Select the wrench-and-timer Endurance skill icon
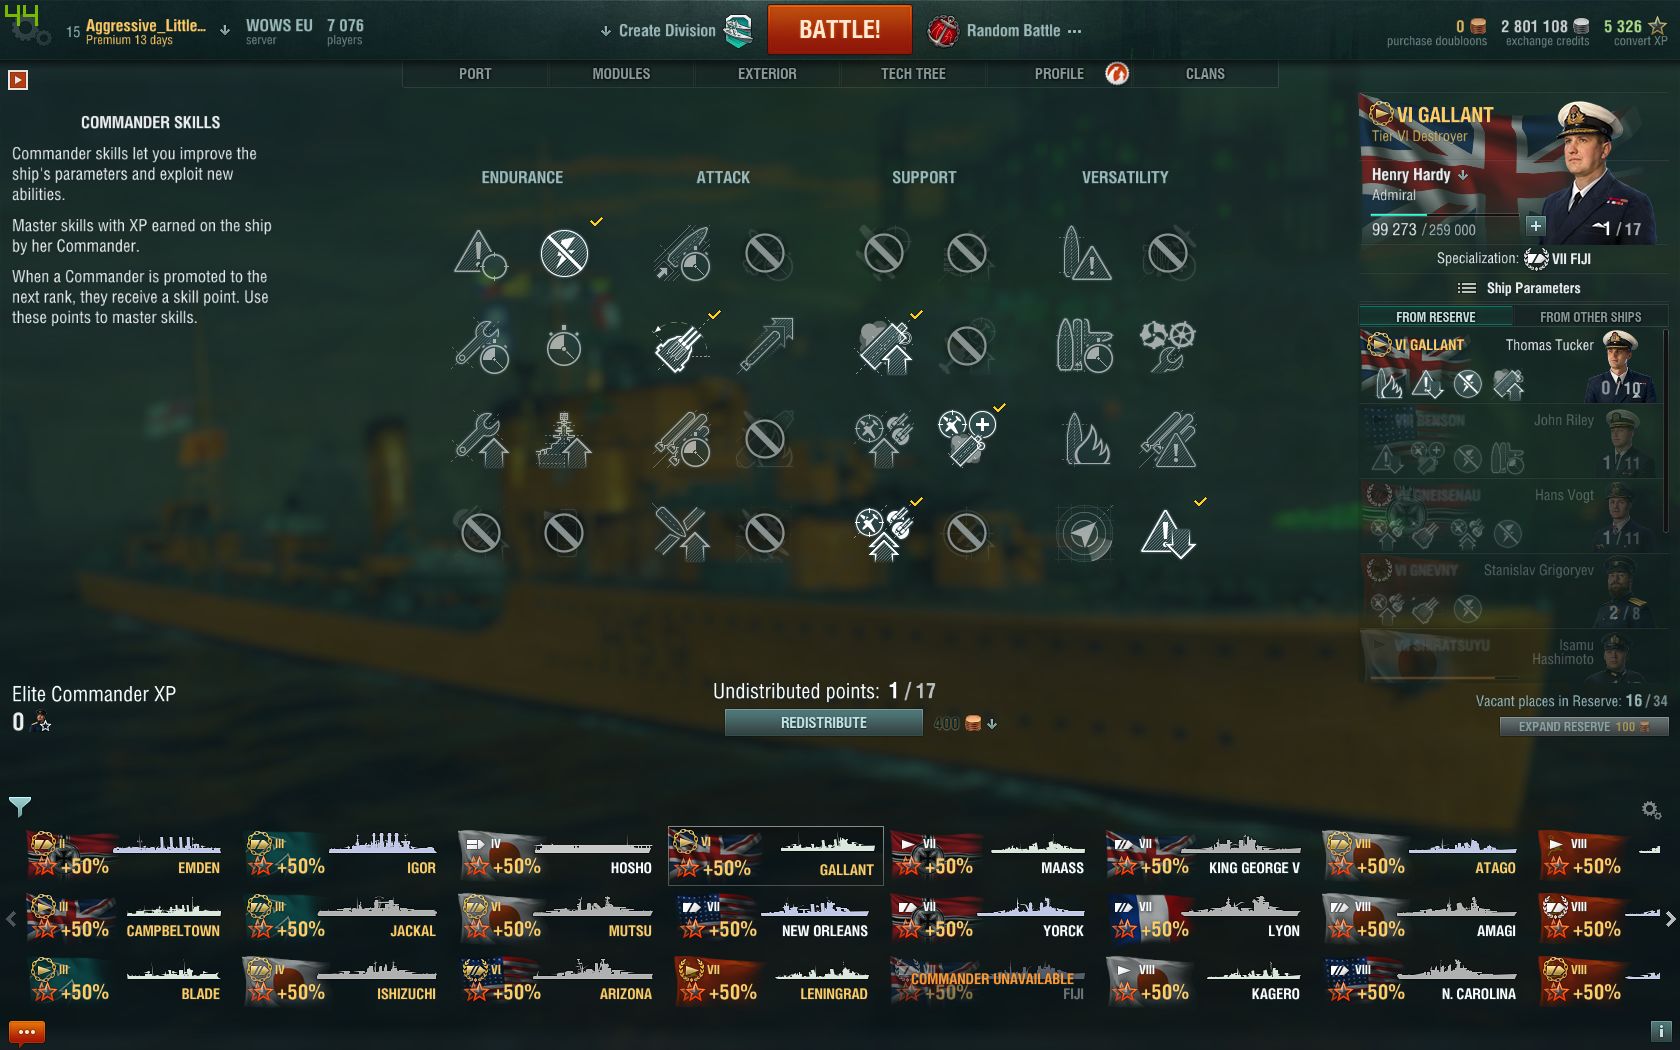 coord(481,346)
